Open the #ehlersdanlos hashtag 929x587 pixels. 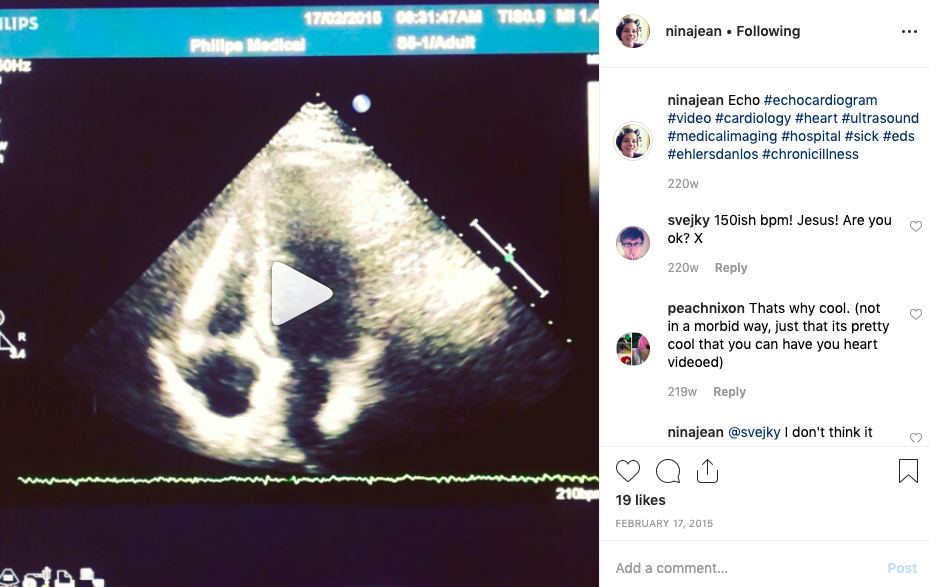point(713,154)
